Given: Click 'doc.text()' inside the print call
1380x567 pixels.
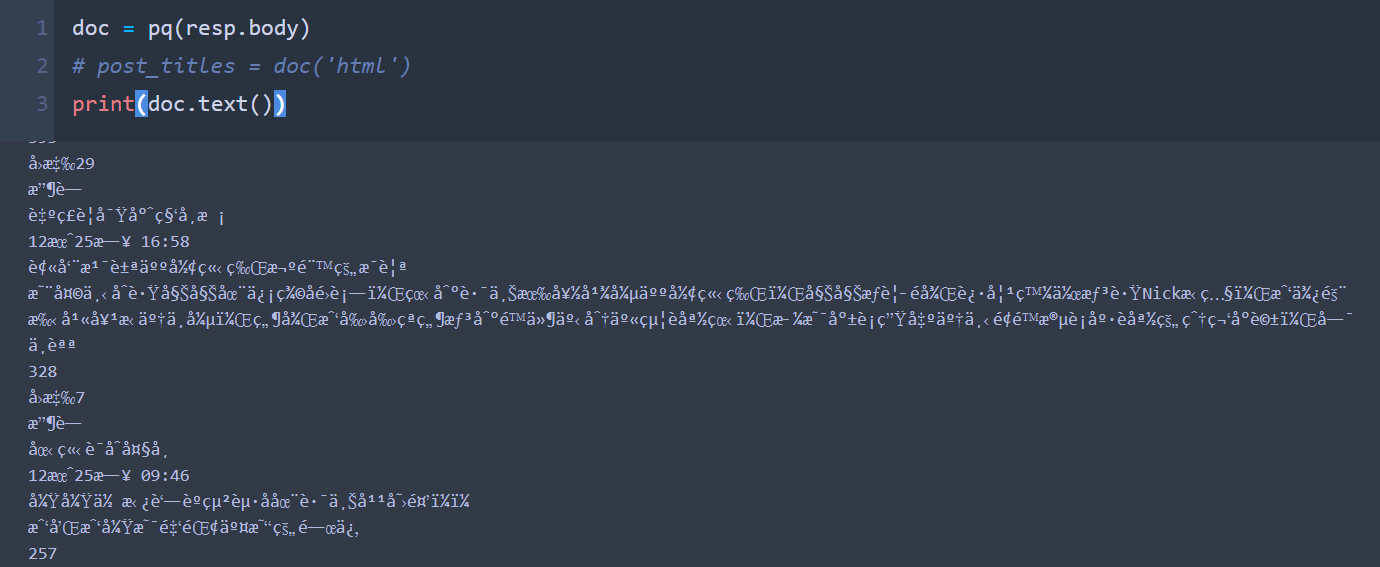Looking at the screenshot, I should click(x=210, y=104).
